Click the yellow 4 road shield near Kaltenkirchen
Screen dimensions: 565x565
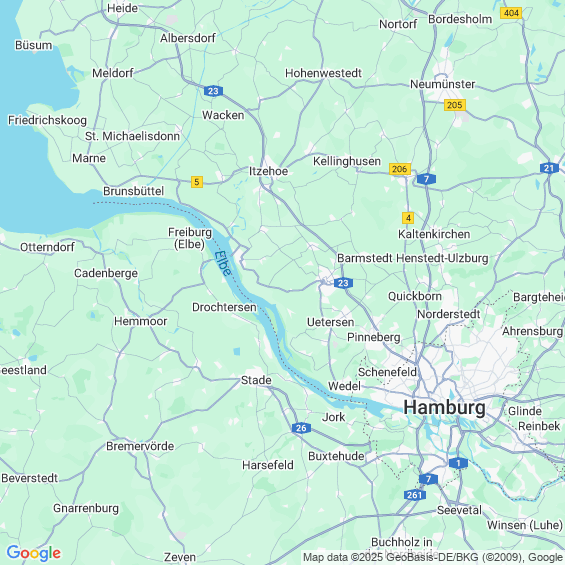(x=408, y=218)
